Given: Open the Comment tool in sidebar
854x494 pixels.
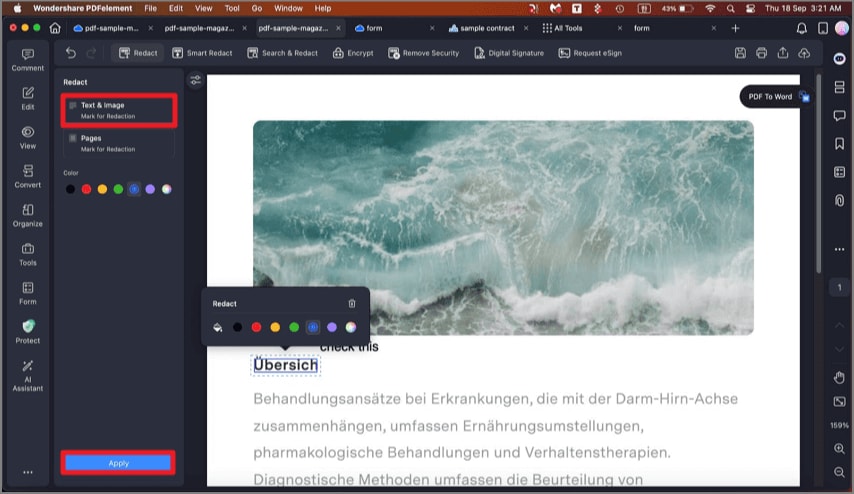Looking at the screenshot, I should point(28,60).
